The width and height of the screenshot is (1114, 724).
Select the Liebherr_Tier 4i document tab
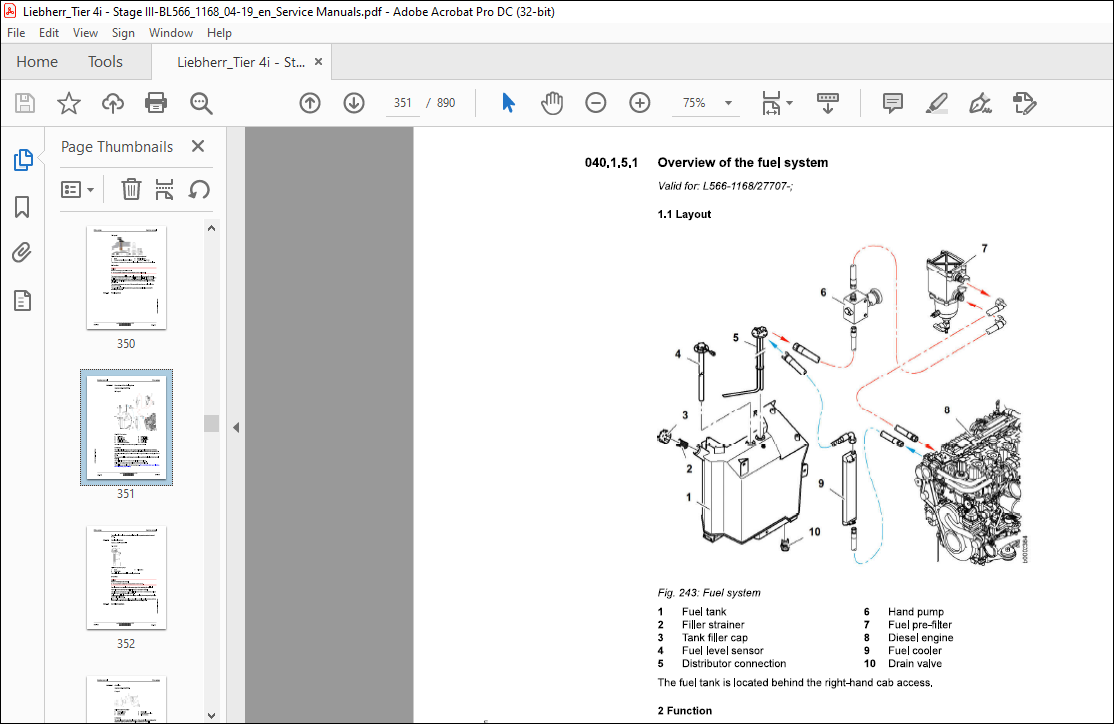point(240,63)
